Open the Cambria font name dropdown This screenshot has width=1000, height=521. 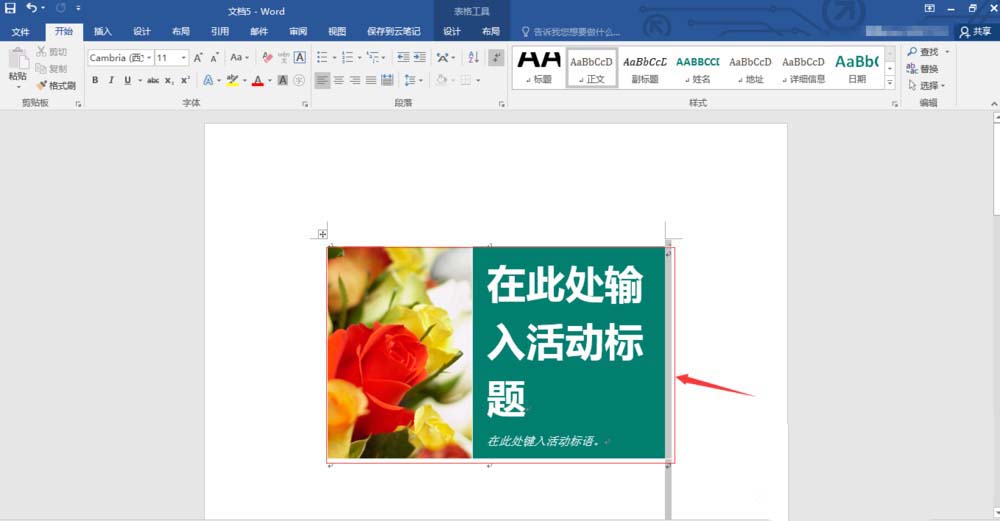148,58
